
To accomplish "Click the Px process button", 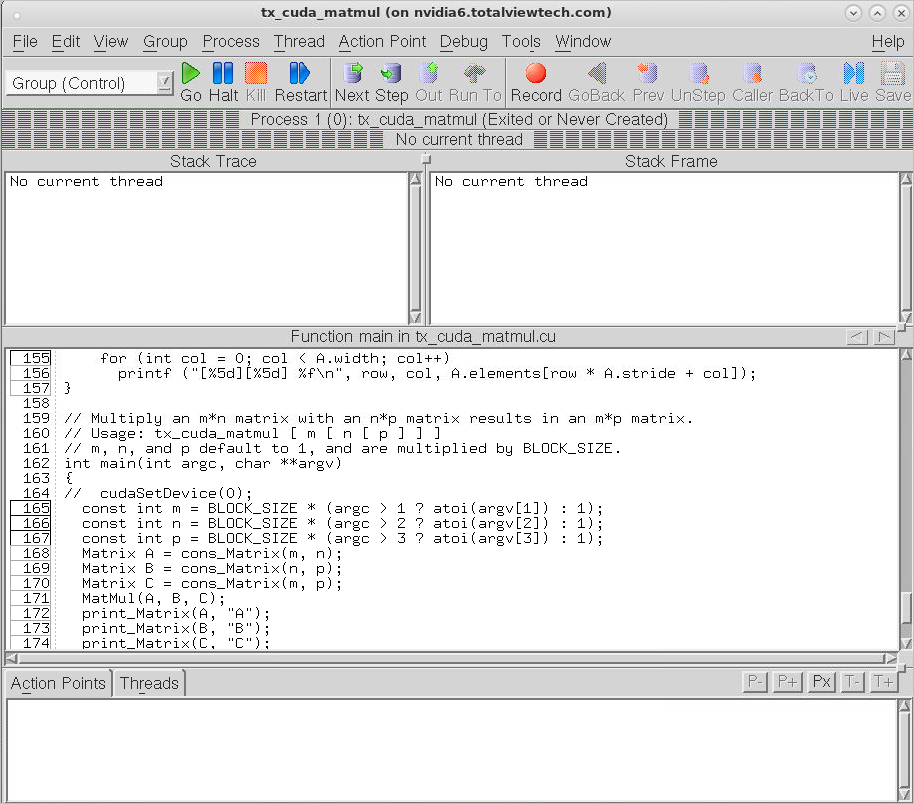I will (x=821, y=682).
